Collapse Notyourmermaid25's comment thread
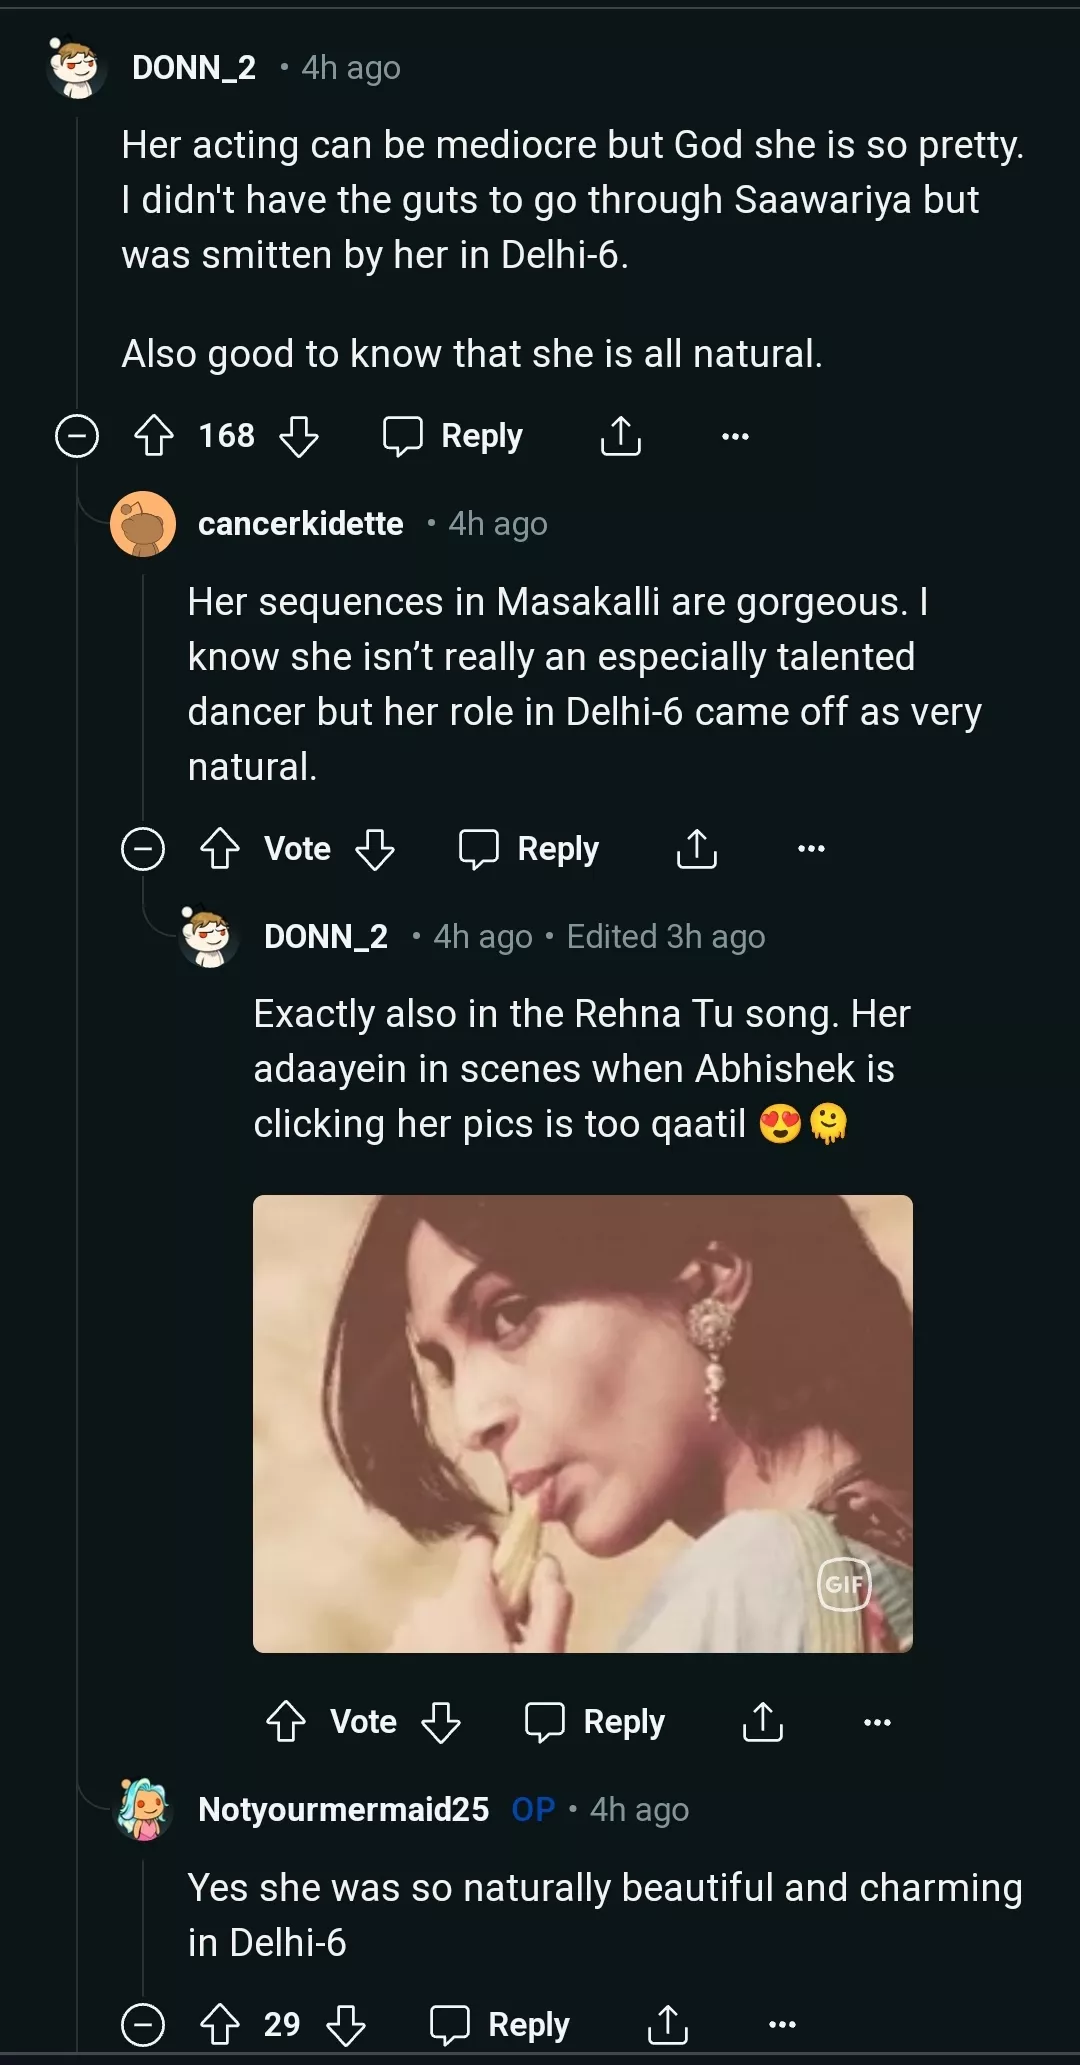 143,2025
